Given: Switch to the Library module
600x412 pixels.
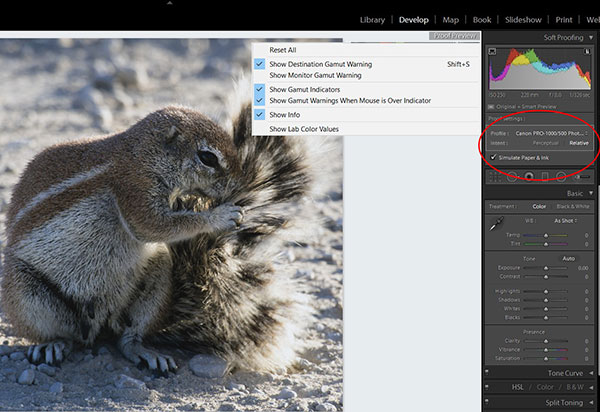Looking at the screenshot, I should pos(372,19).
